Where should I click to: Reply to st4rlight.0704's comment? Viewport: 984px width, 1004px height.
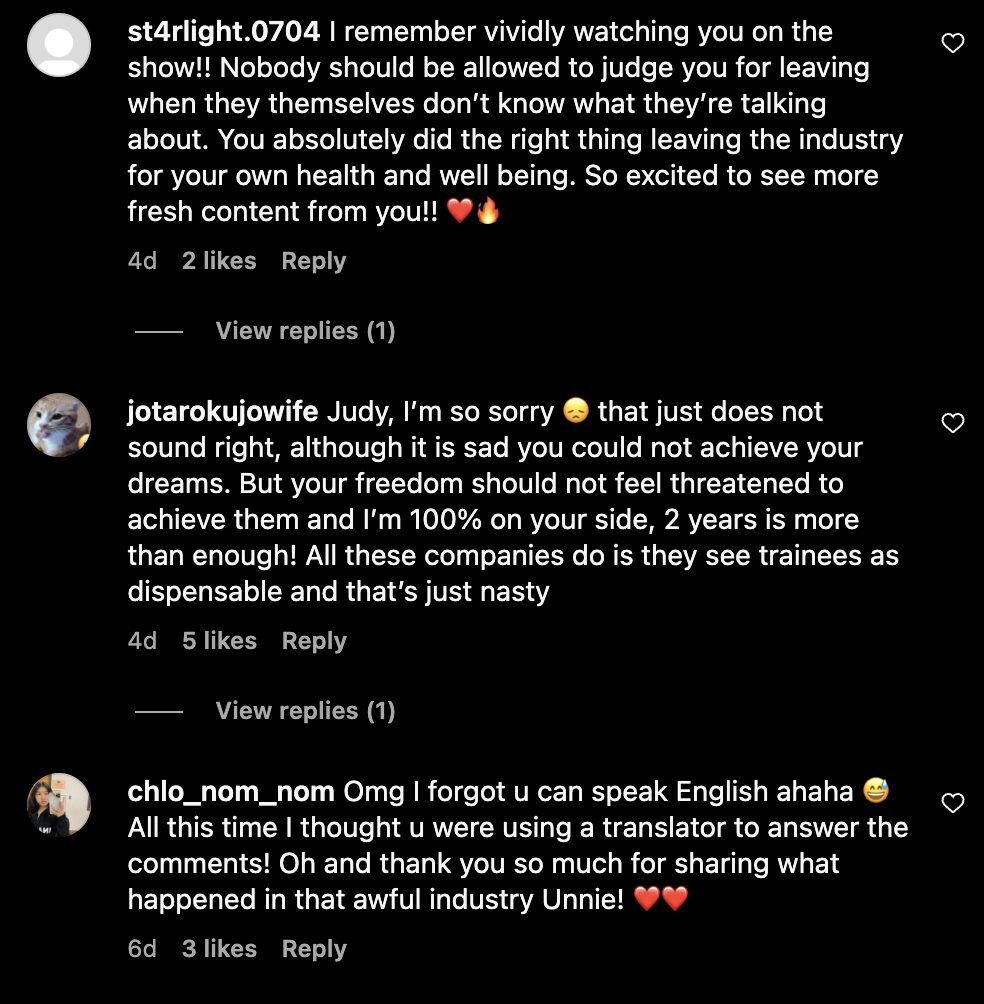click(313, 261)
